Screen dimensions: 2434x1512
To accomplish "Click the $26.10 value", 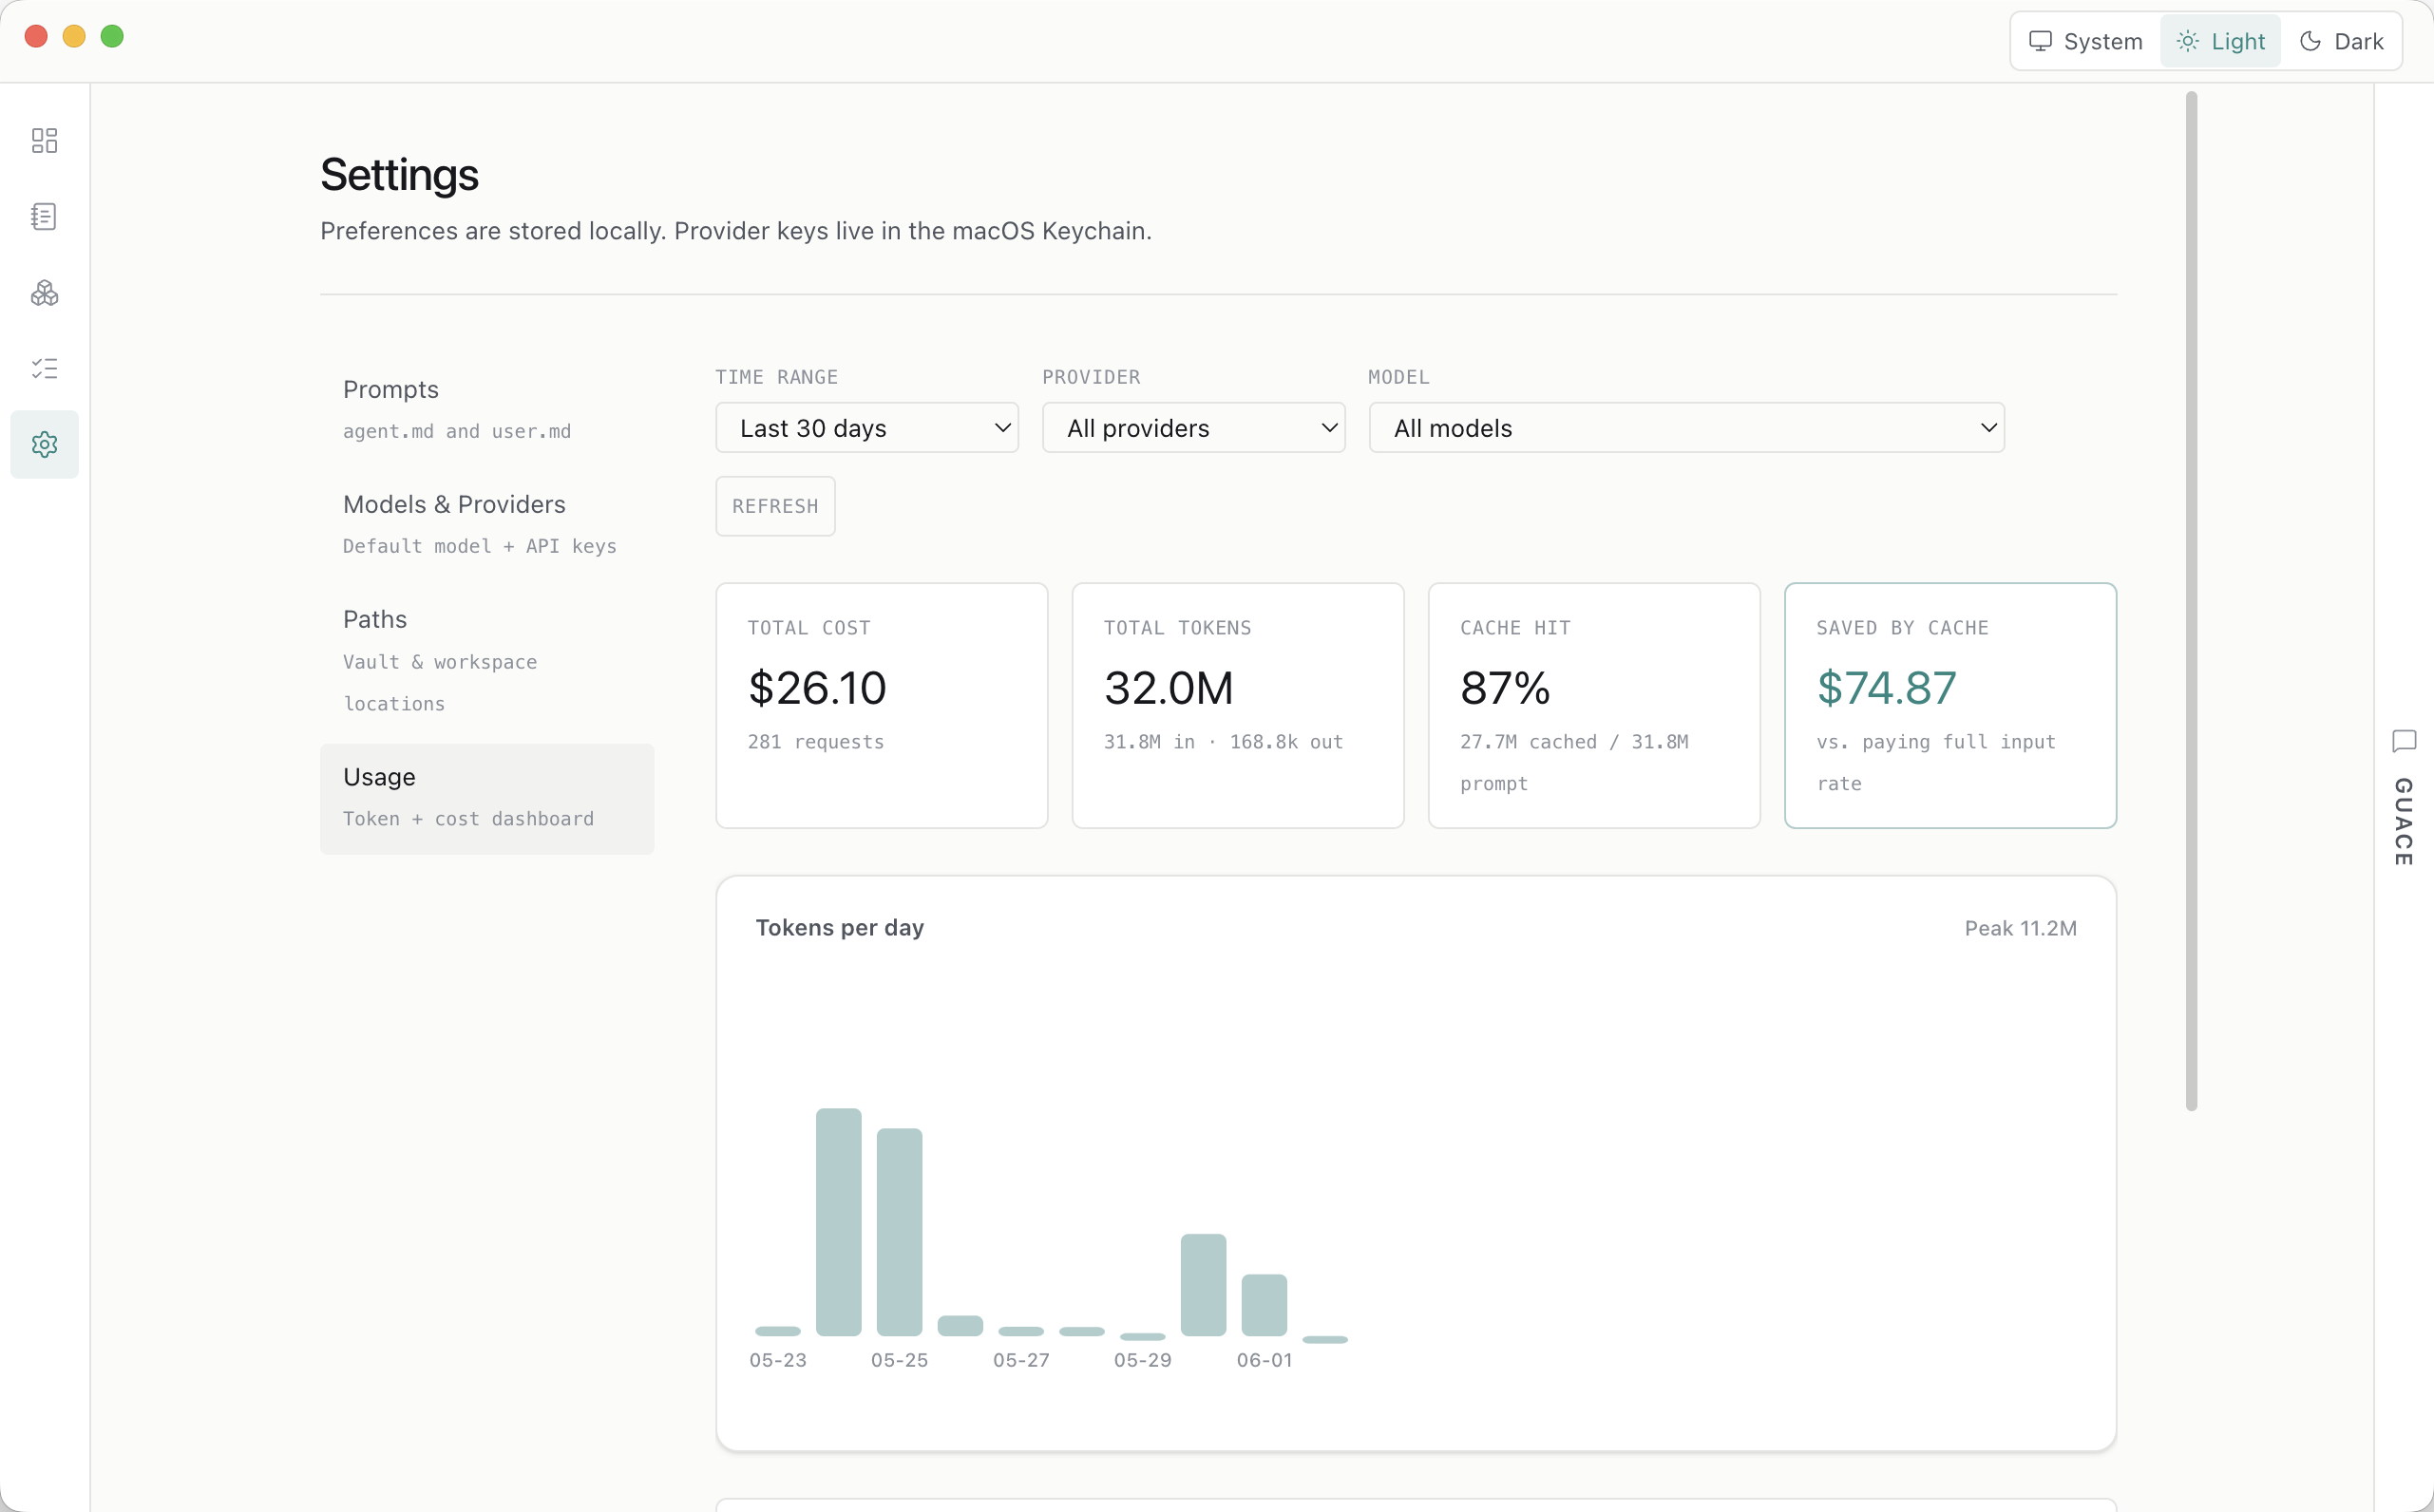I will pyautogui.click(x=817, y=688).
